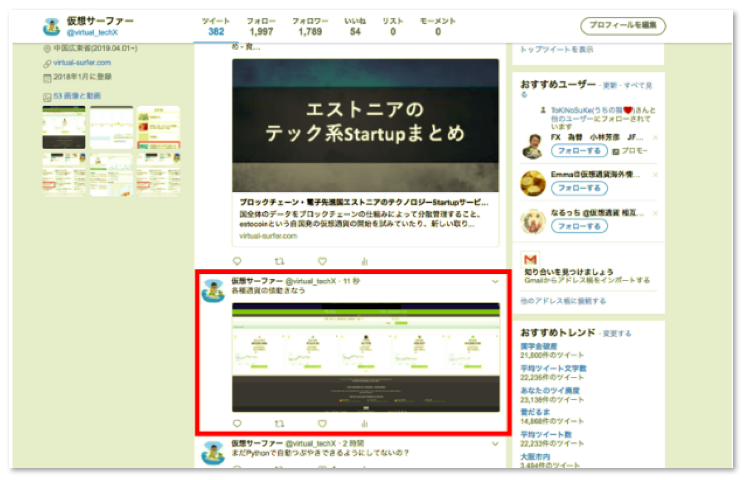Dismiss the なるっち user suggestion
The width and height of the screenshot is (747, 480).
click(655, 213)
